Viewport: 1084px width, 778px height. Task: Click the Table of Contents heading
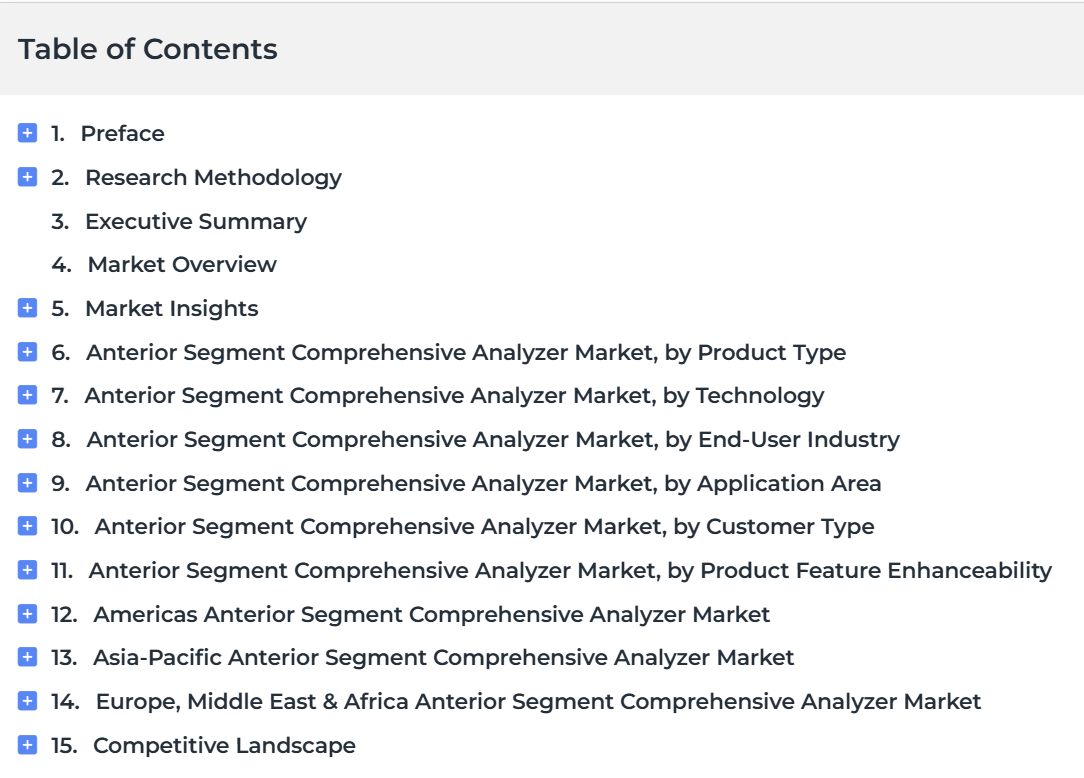pyautogui.click(x=148, y=49)
